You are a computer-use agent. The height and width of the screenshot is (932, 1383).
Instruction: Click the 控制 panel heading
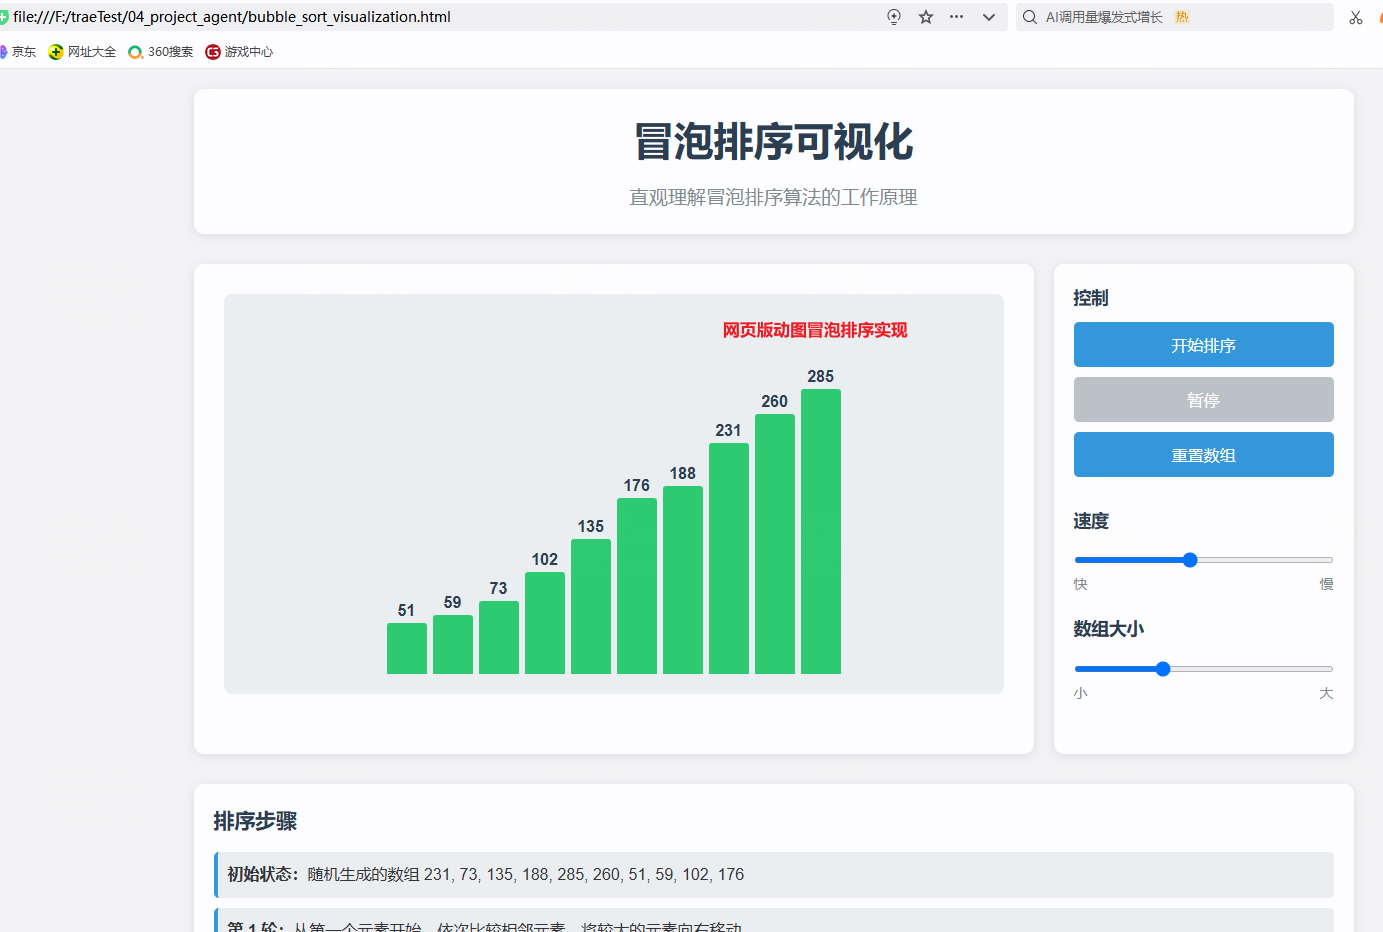(1091, 298)
